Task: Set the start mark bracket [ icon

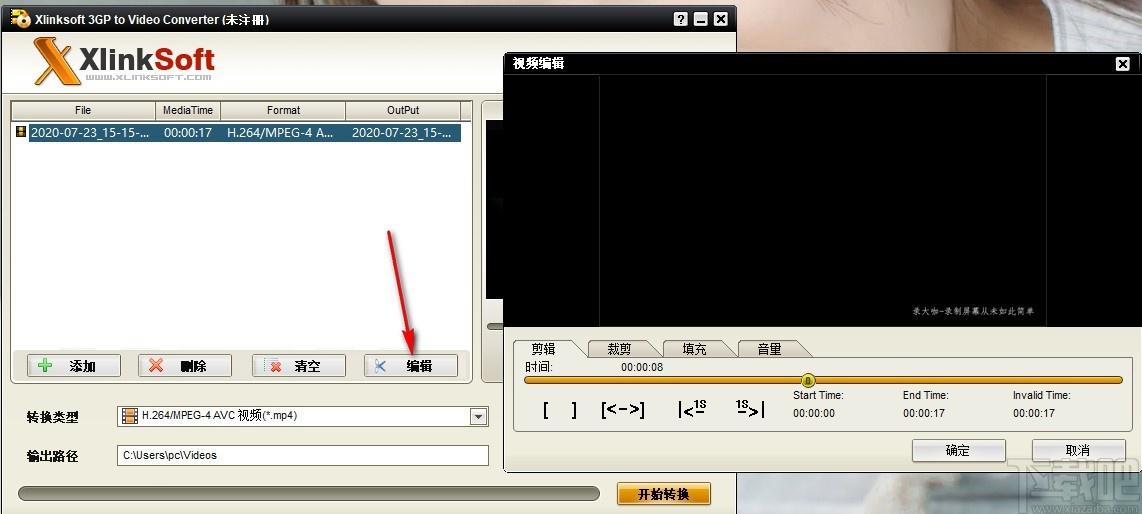Action: (x=546, y=411)
